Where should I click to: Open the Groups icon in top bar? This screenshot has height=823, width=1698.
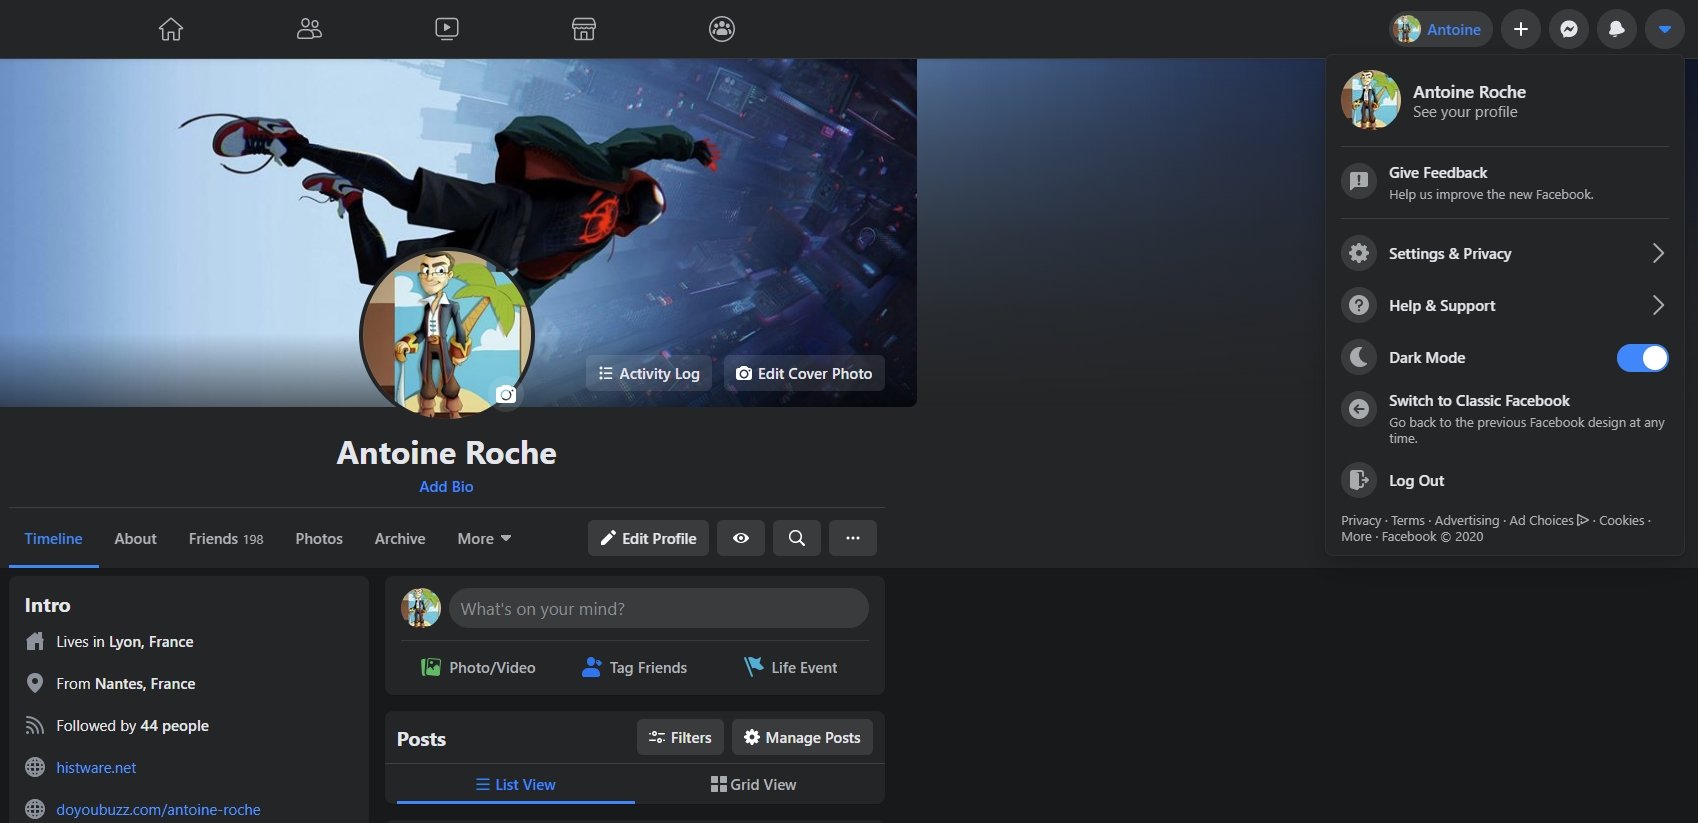tap(722, 29)
